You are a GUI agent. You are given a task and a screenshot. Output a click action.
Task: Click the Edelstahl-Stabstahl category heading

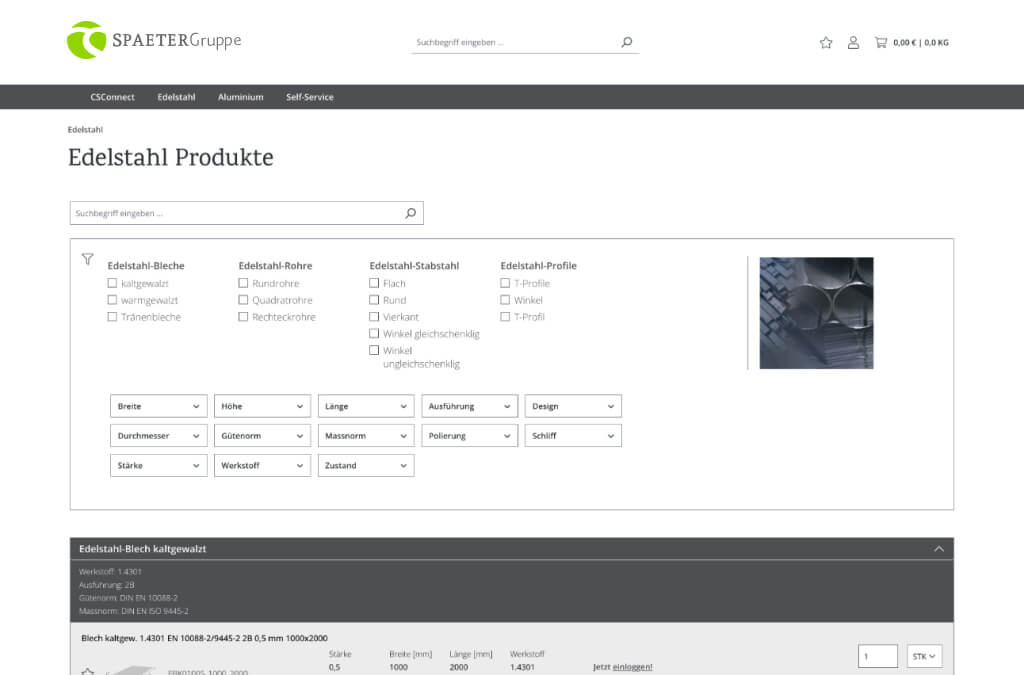click(x=414, y=266)
